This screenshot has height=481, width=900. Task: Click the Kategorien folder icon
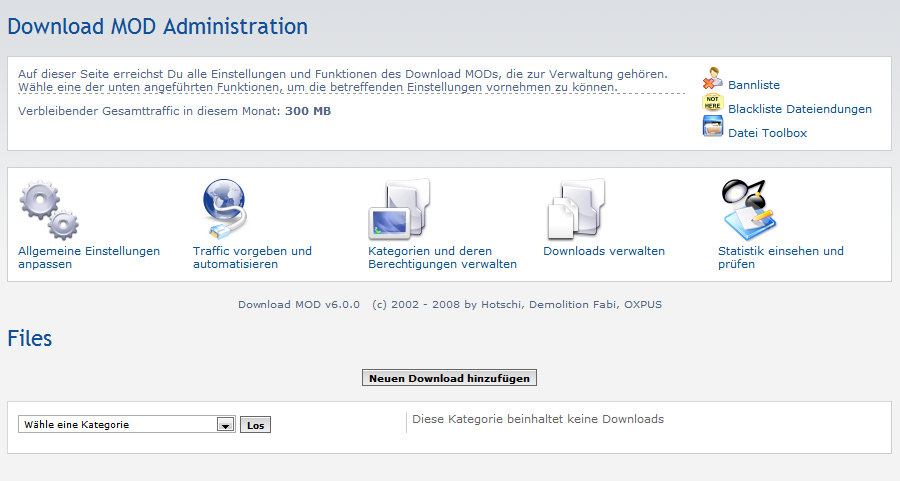[398, 209]
